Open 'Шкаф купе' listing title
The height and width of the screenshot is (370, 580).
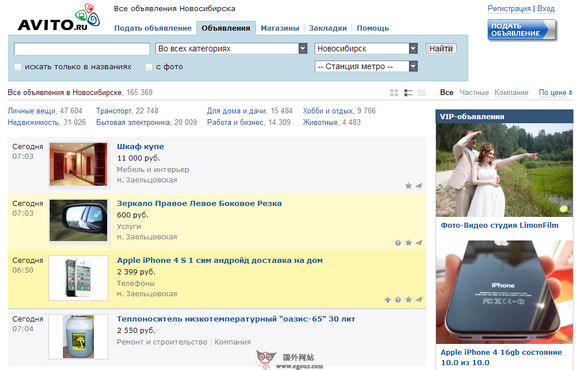coord(140,147)
